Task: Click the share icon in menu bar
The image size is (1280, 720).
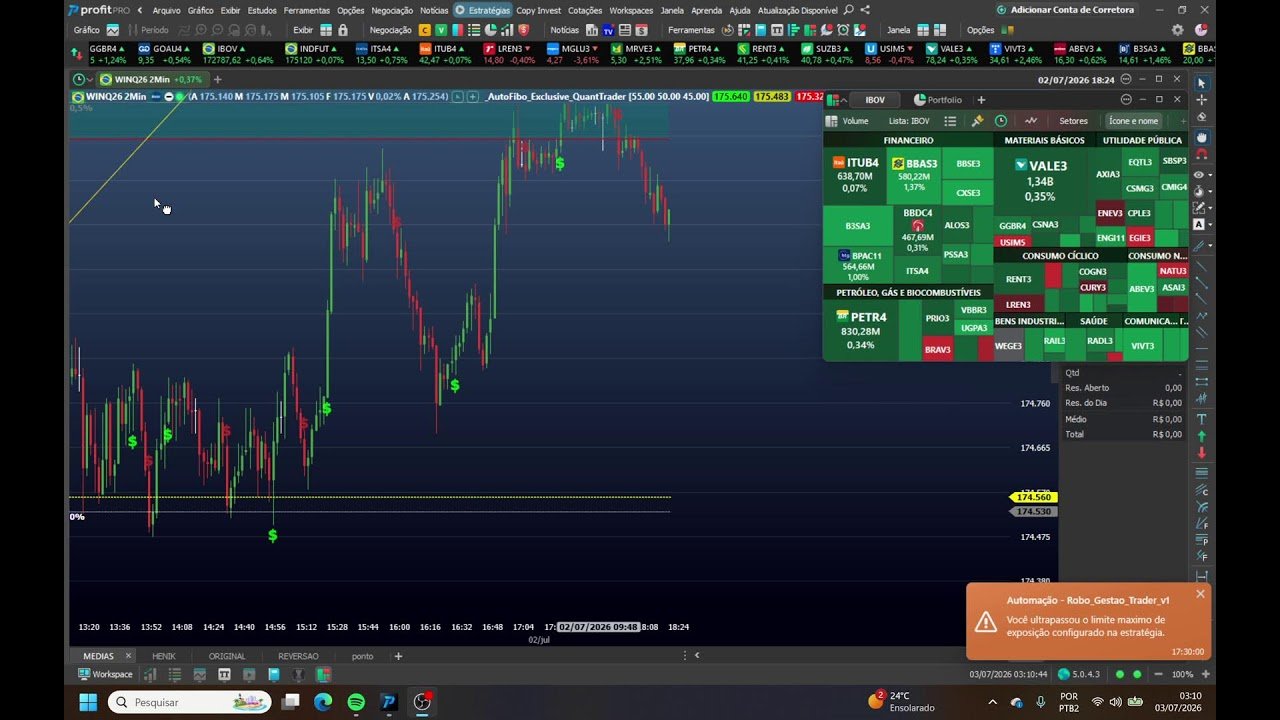Action: click(865, 10)
